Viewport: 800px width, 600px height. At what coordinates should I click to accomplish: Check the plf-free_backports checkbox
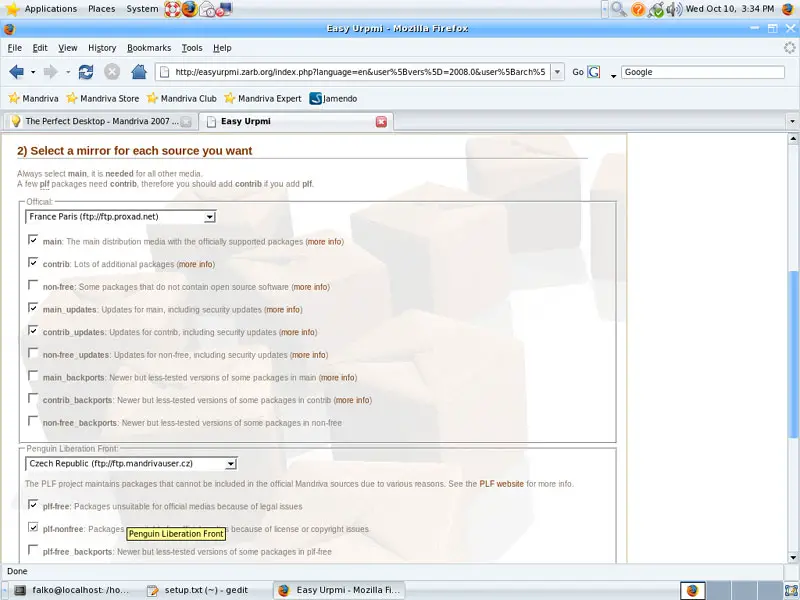point(33,549)
